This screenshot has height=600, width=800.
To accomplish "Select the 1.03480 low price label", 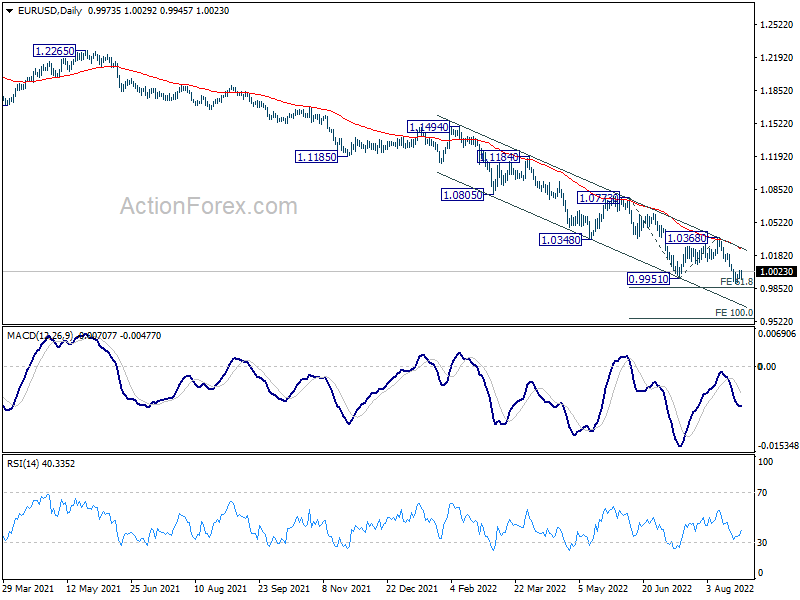I will click(560, 240).
